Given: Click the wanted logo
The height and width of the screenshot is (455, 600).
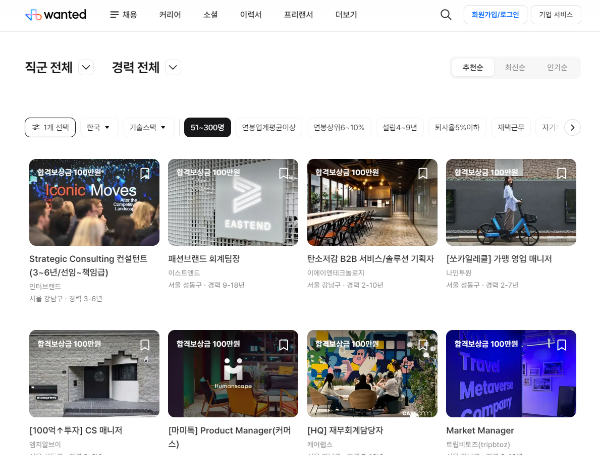Looking at the screenshot, I should pyautogui.click(x=56, y=15).
